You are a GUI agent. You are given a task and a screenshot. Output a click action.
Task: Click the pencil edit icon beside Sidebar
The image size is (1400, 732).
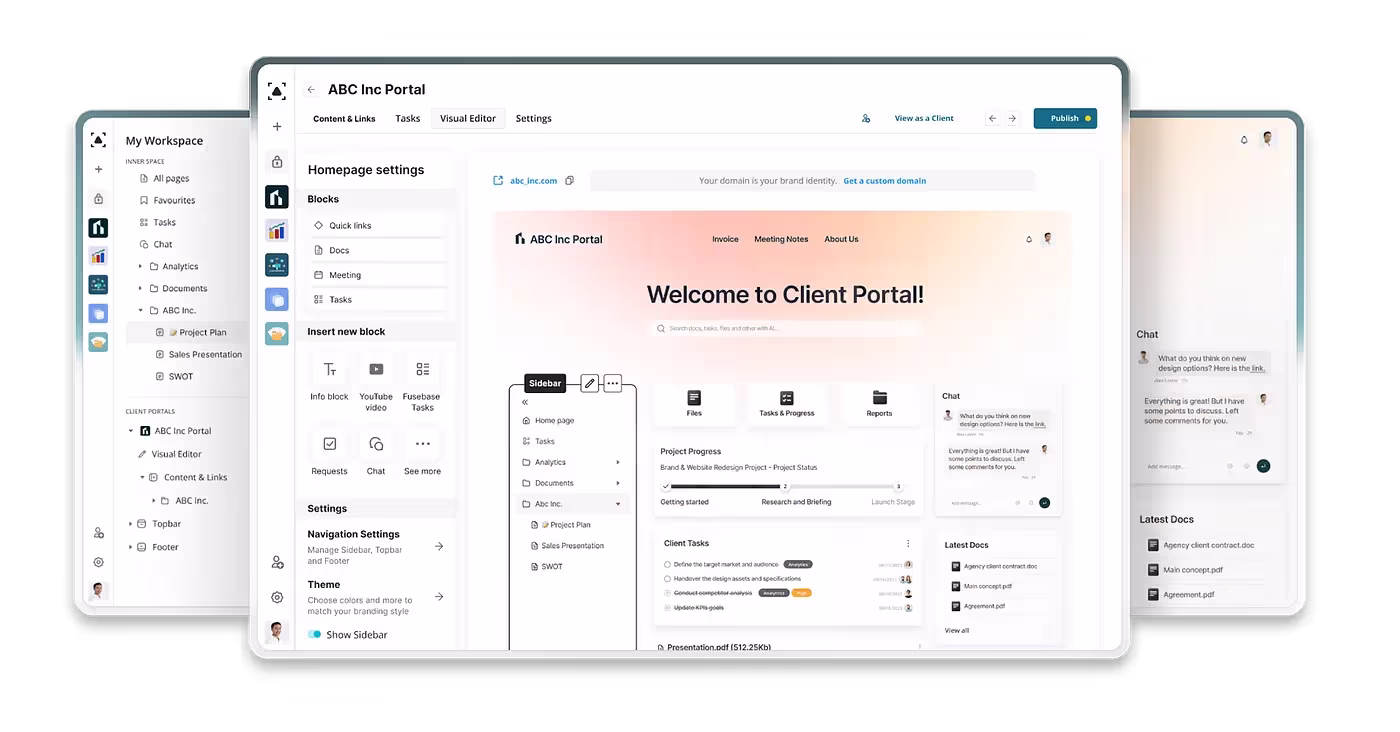589,383
